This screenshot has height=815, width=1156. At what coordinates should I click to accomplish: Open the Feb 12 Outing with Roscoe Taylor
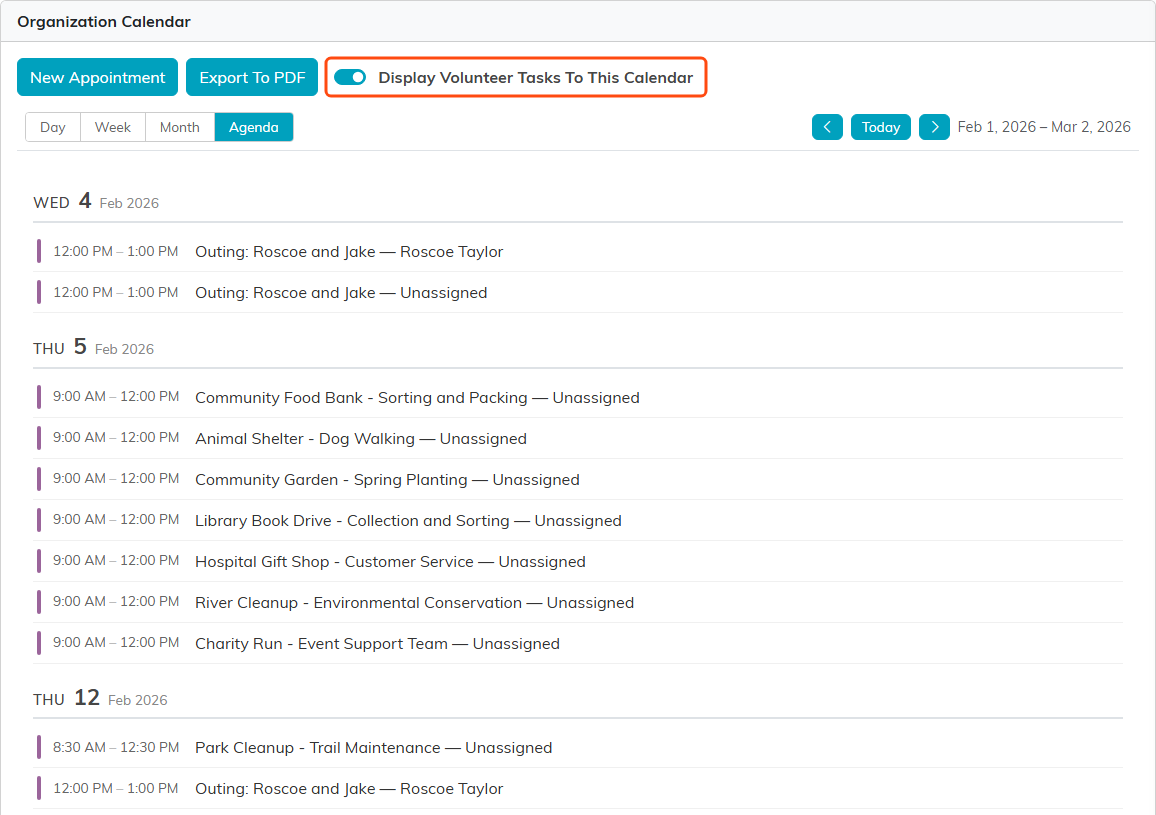click(578, 788)
